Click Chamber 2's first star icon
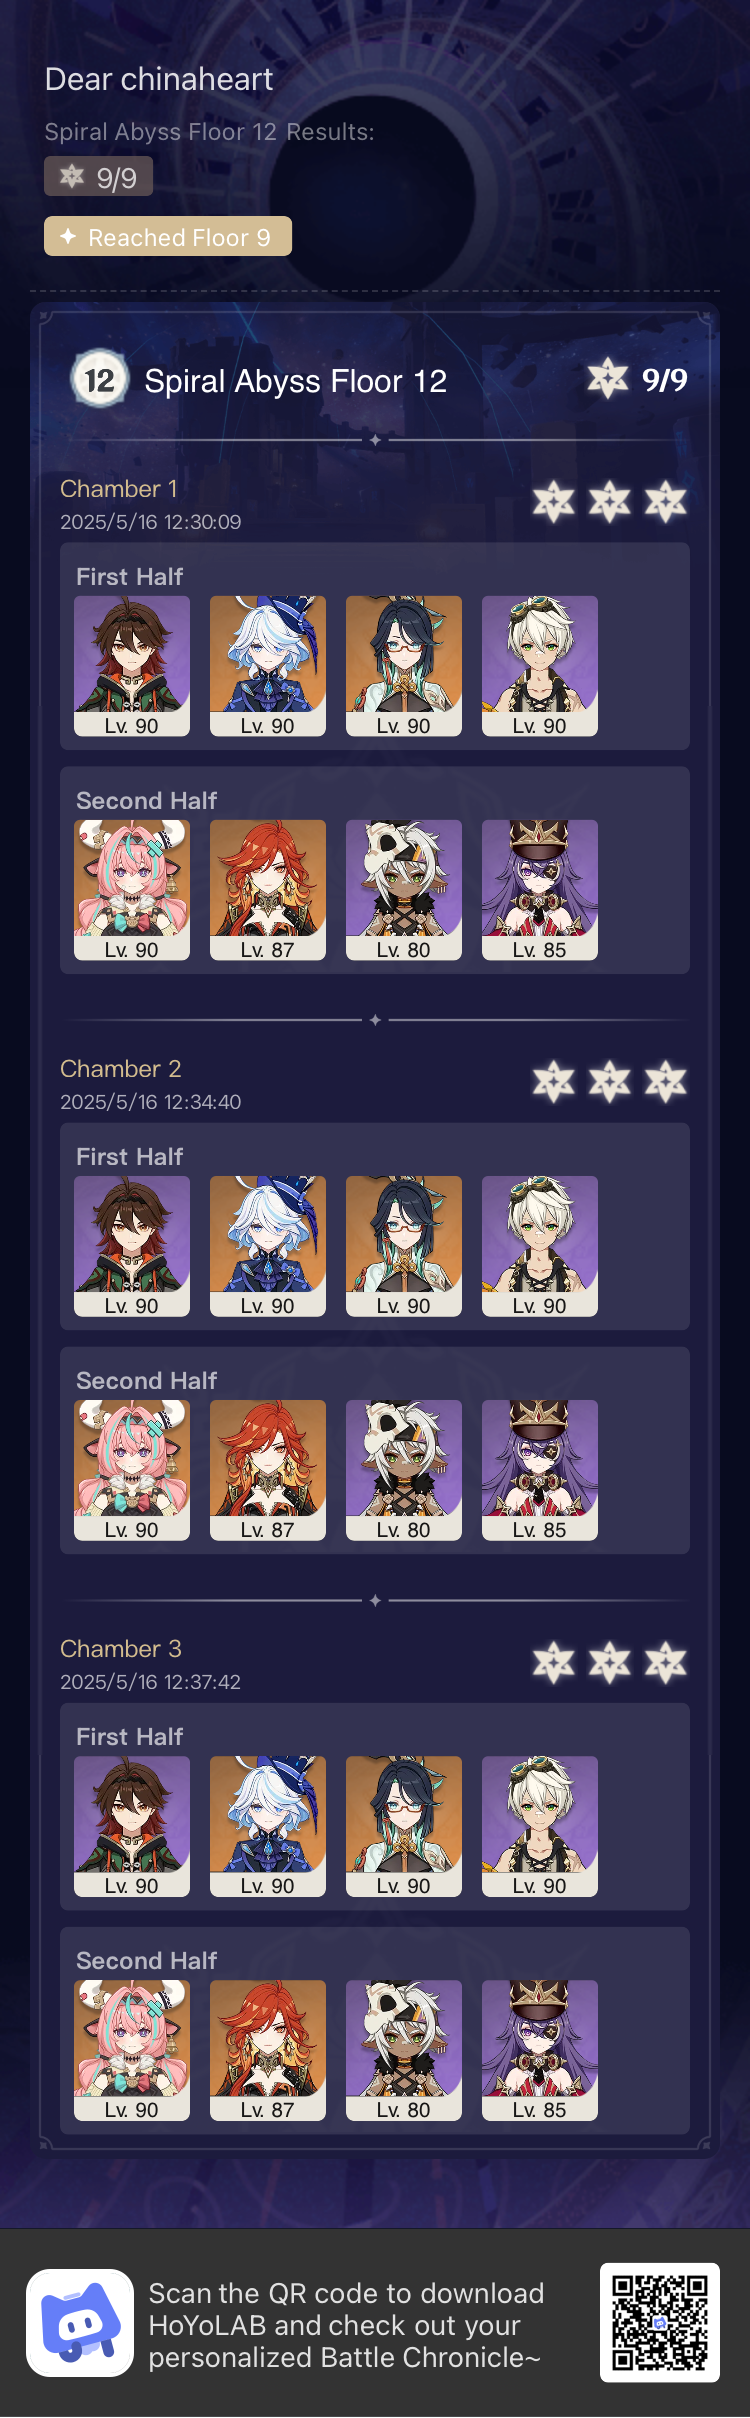This screenshot has width=750, height=2418. [554, 1081]
